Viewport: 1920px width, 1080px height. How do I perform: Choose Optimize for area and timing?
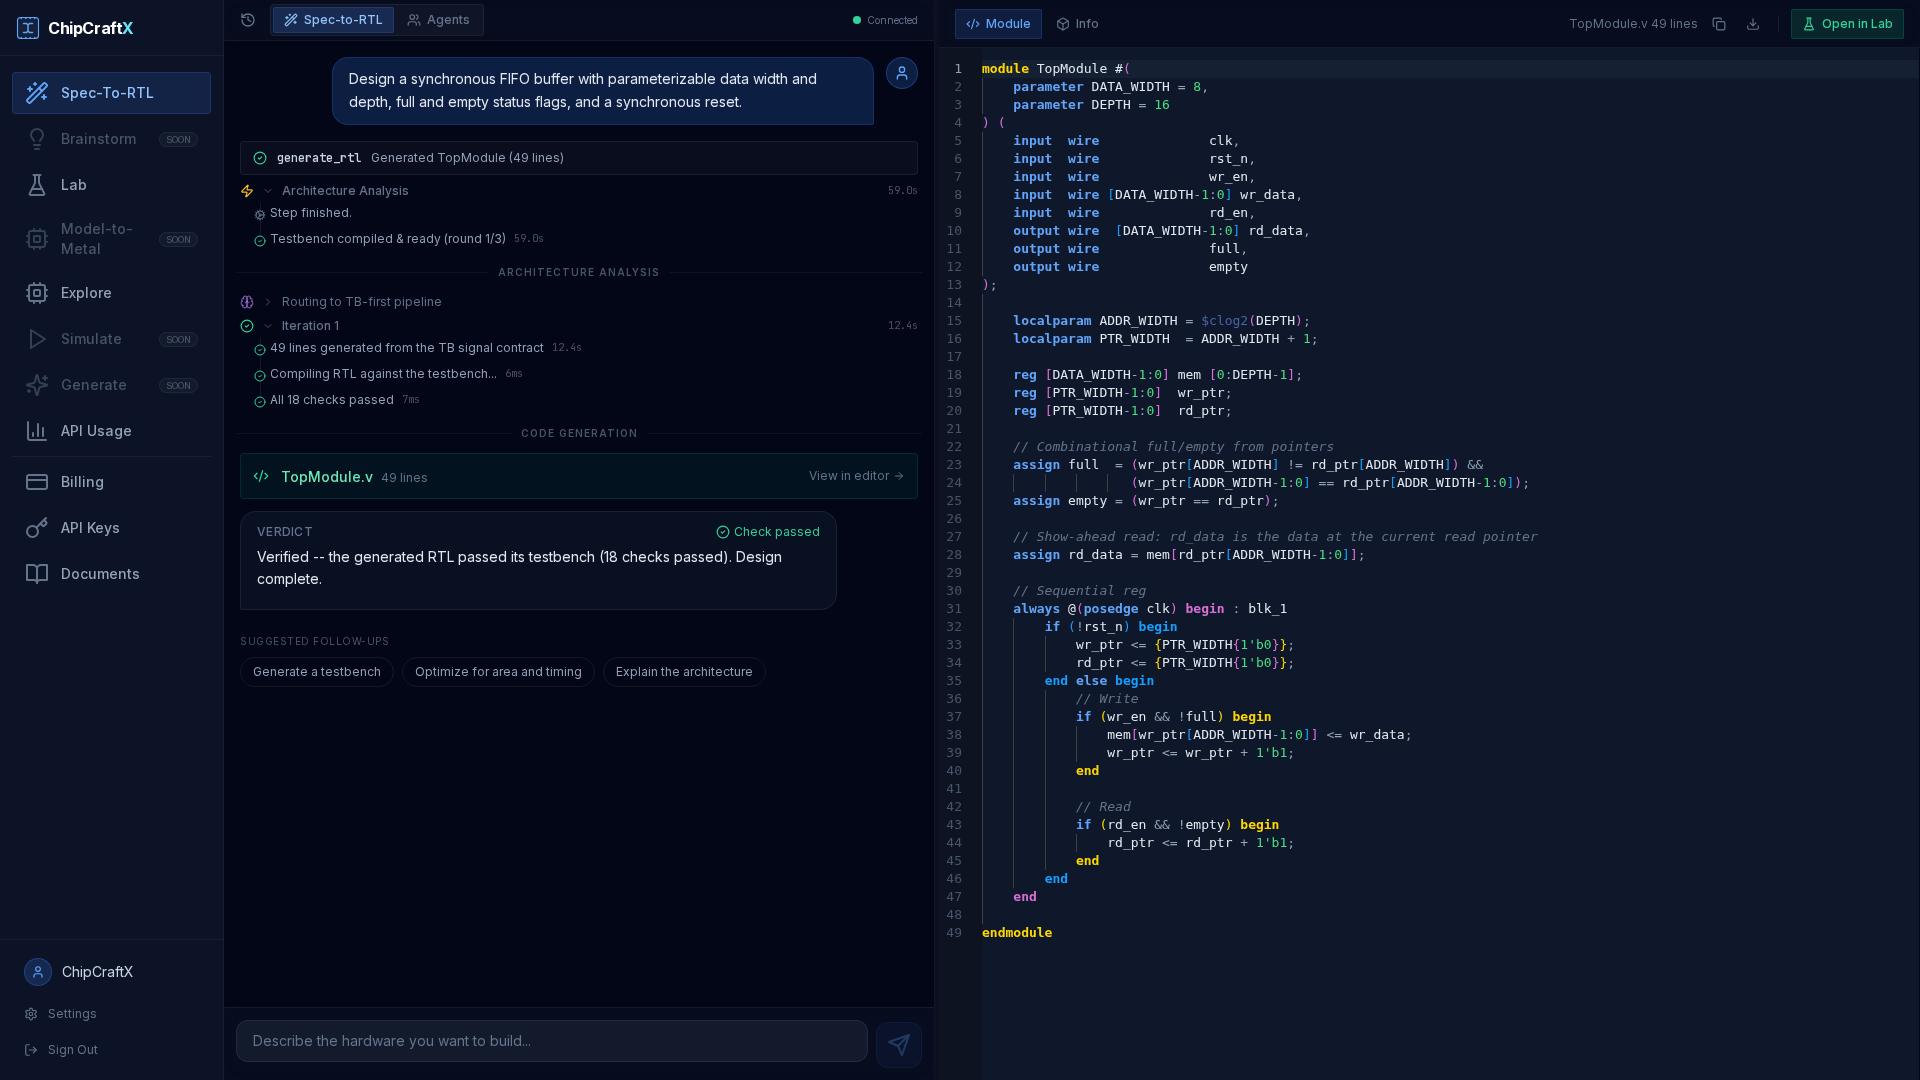point(498,672)
